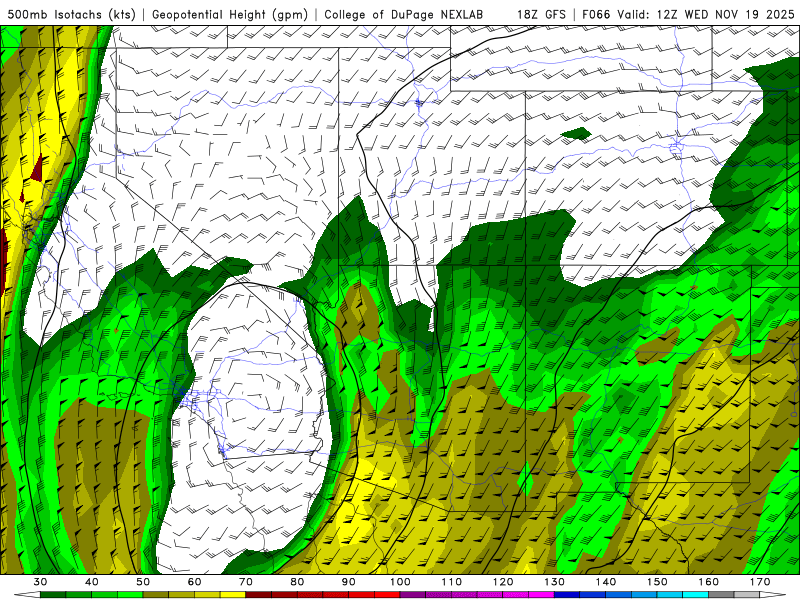
Task: Click the 60 label on the color scale
Action: (x=195, y=582)
